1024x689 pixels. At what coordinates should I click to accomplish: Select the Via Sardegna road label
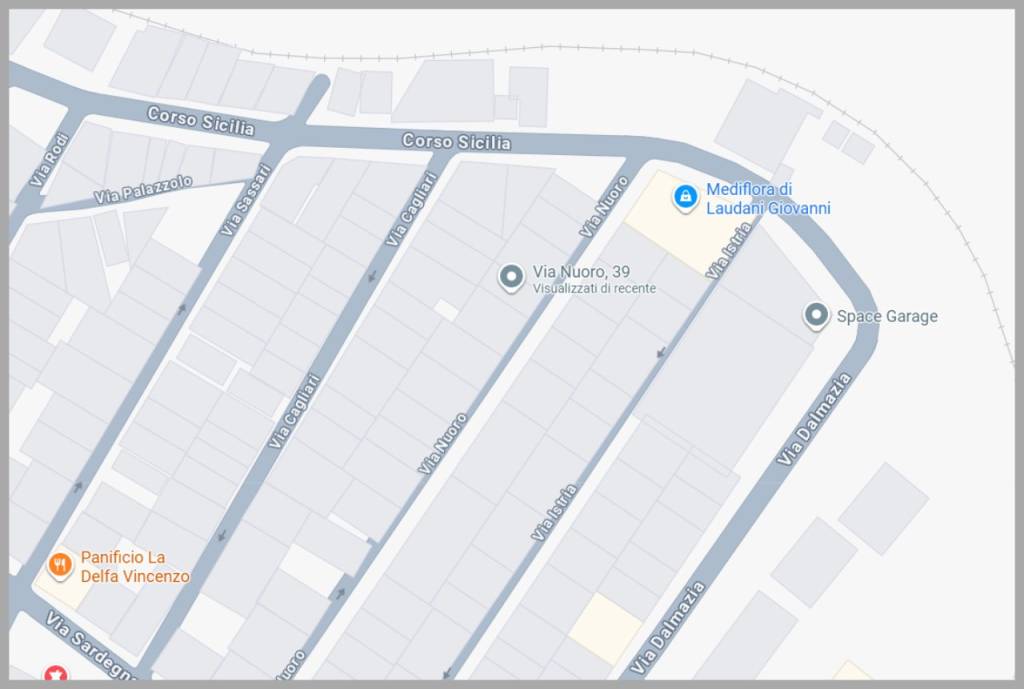pyautogui.click(x=90, y=645)
